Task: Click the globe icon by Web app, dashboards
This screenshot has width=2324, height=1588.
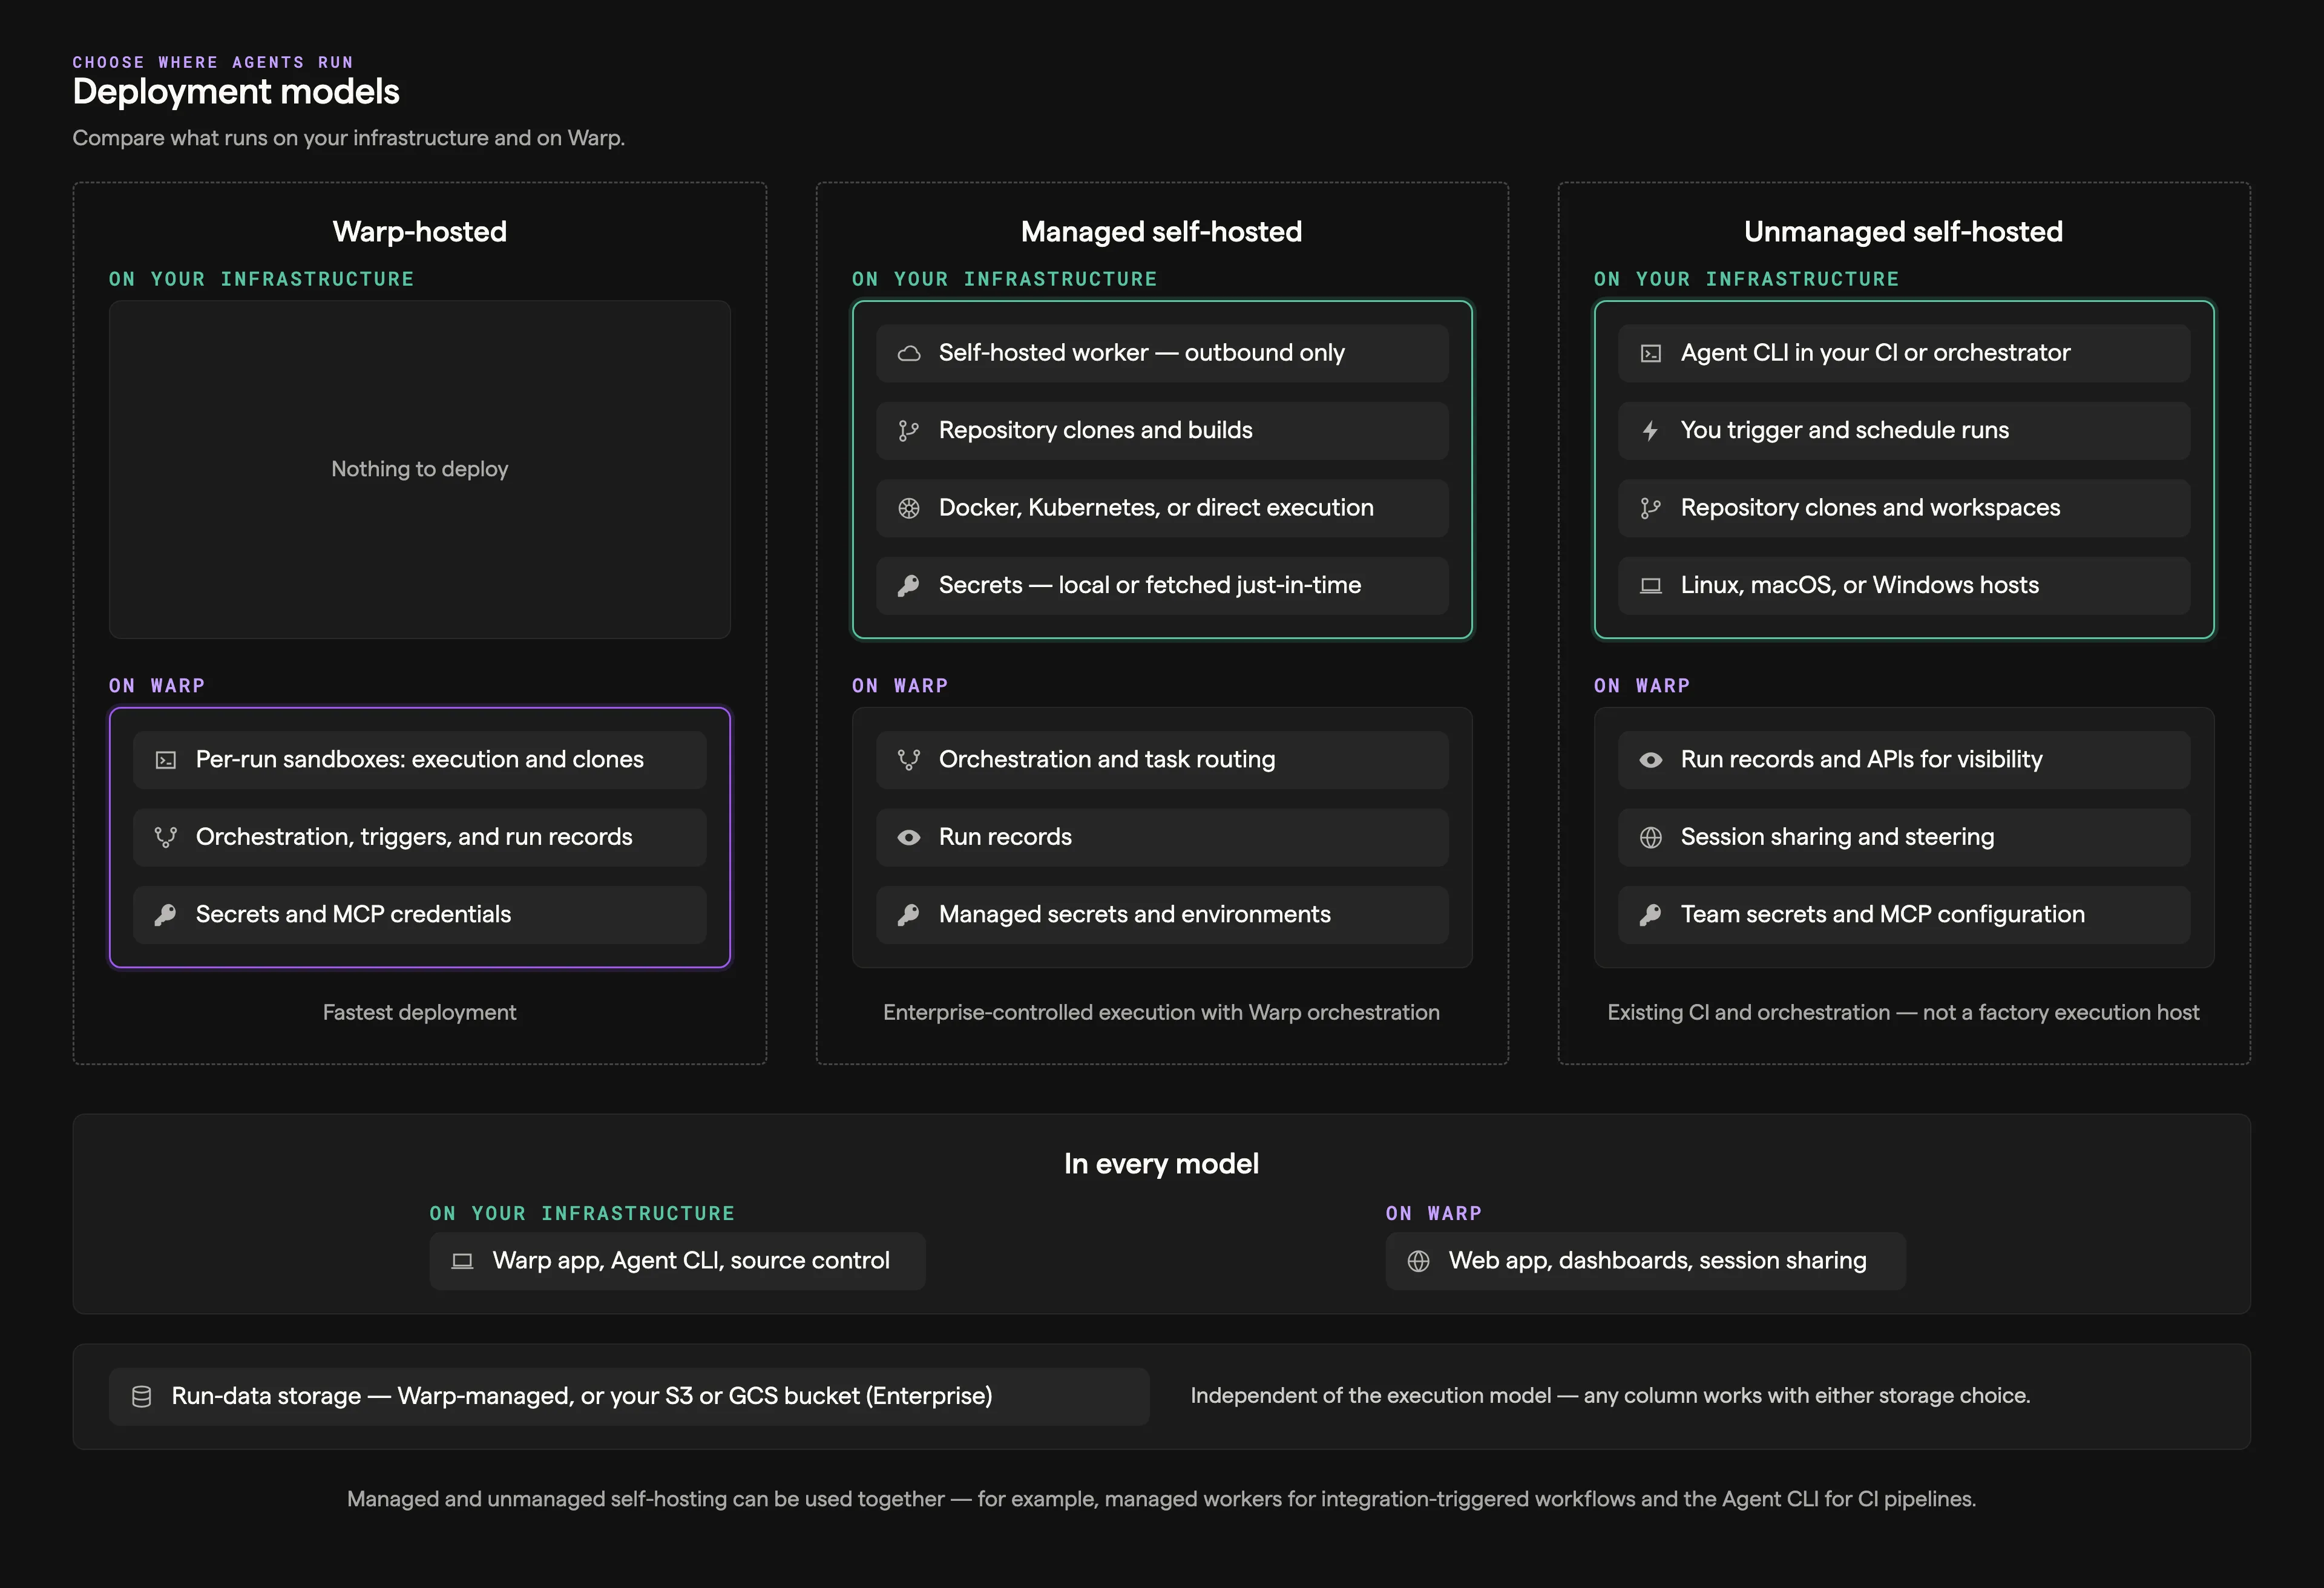Action: (1418, 1262)
